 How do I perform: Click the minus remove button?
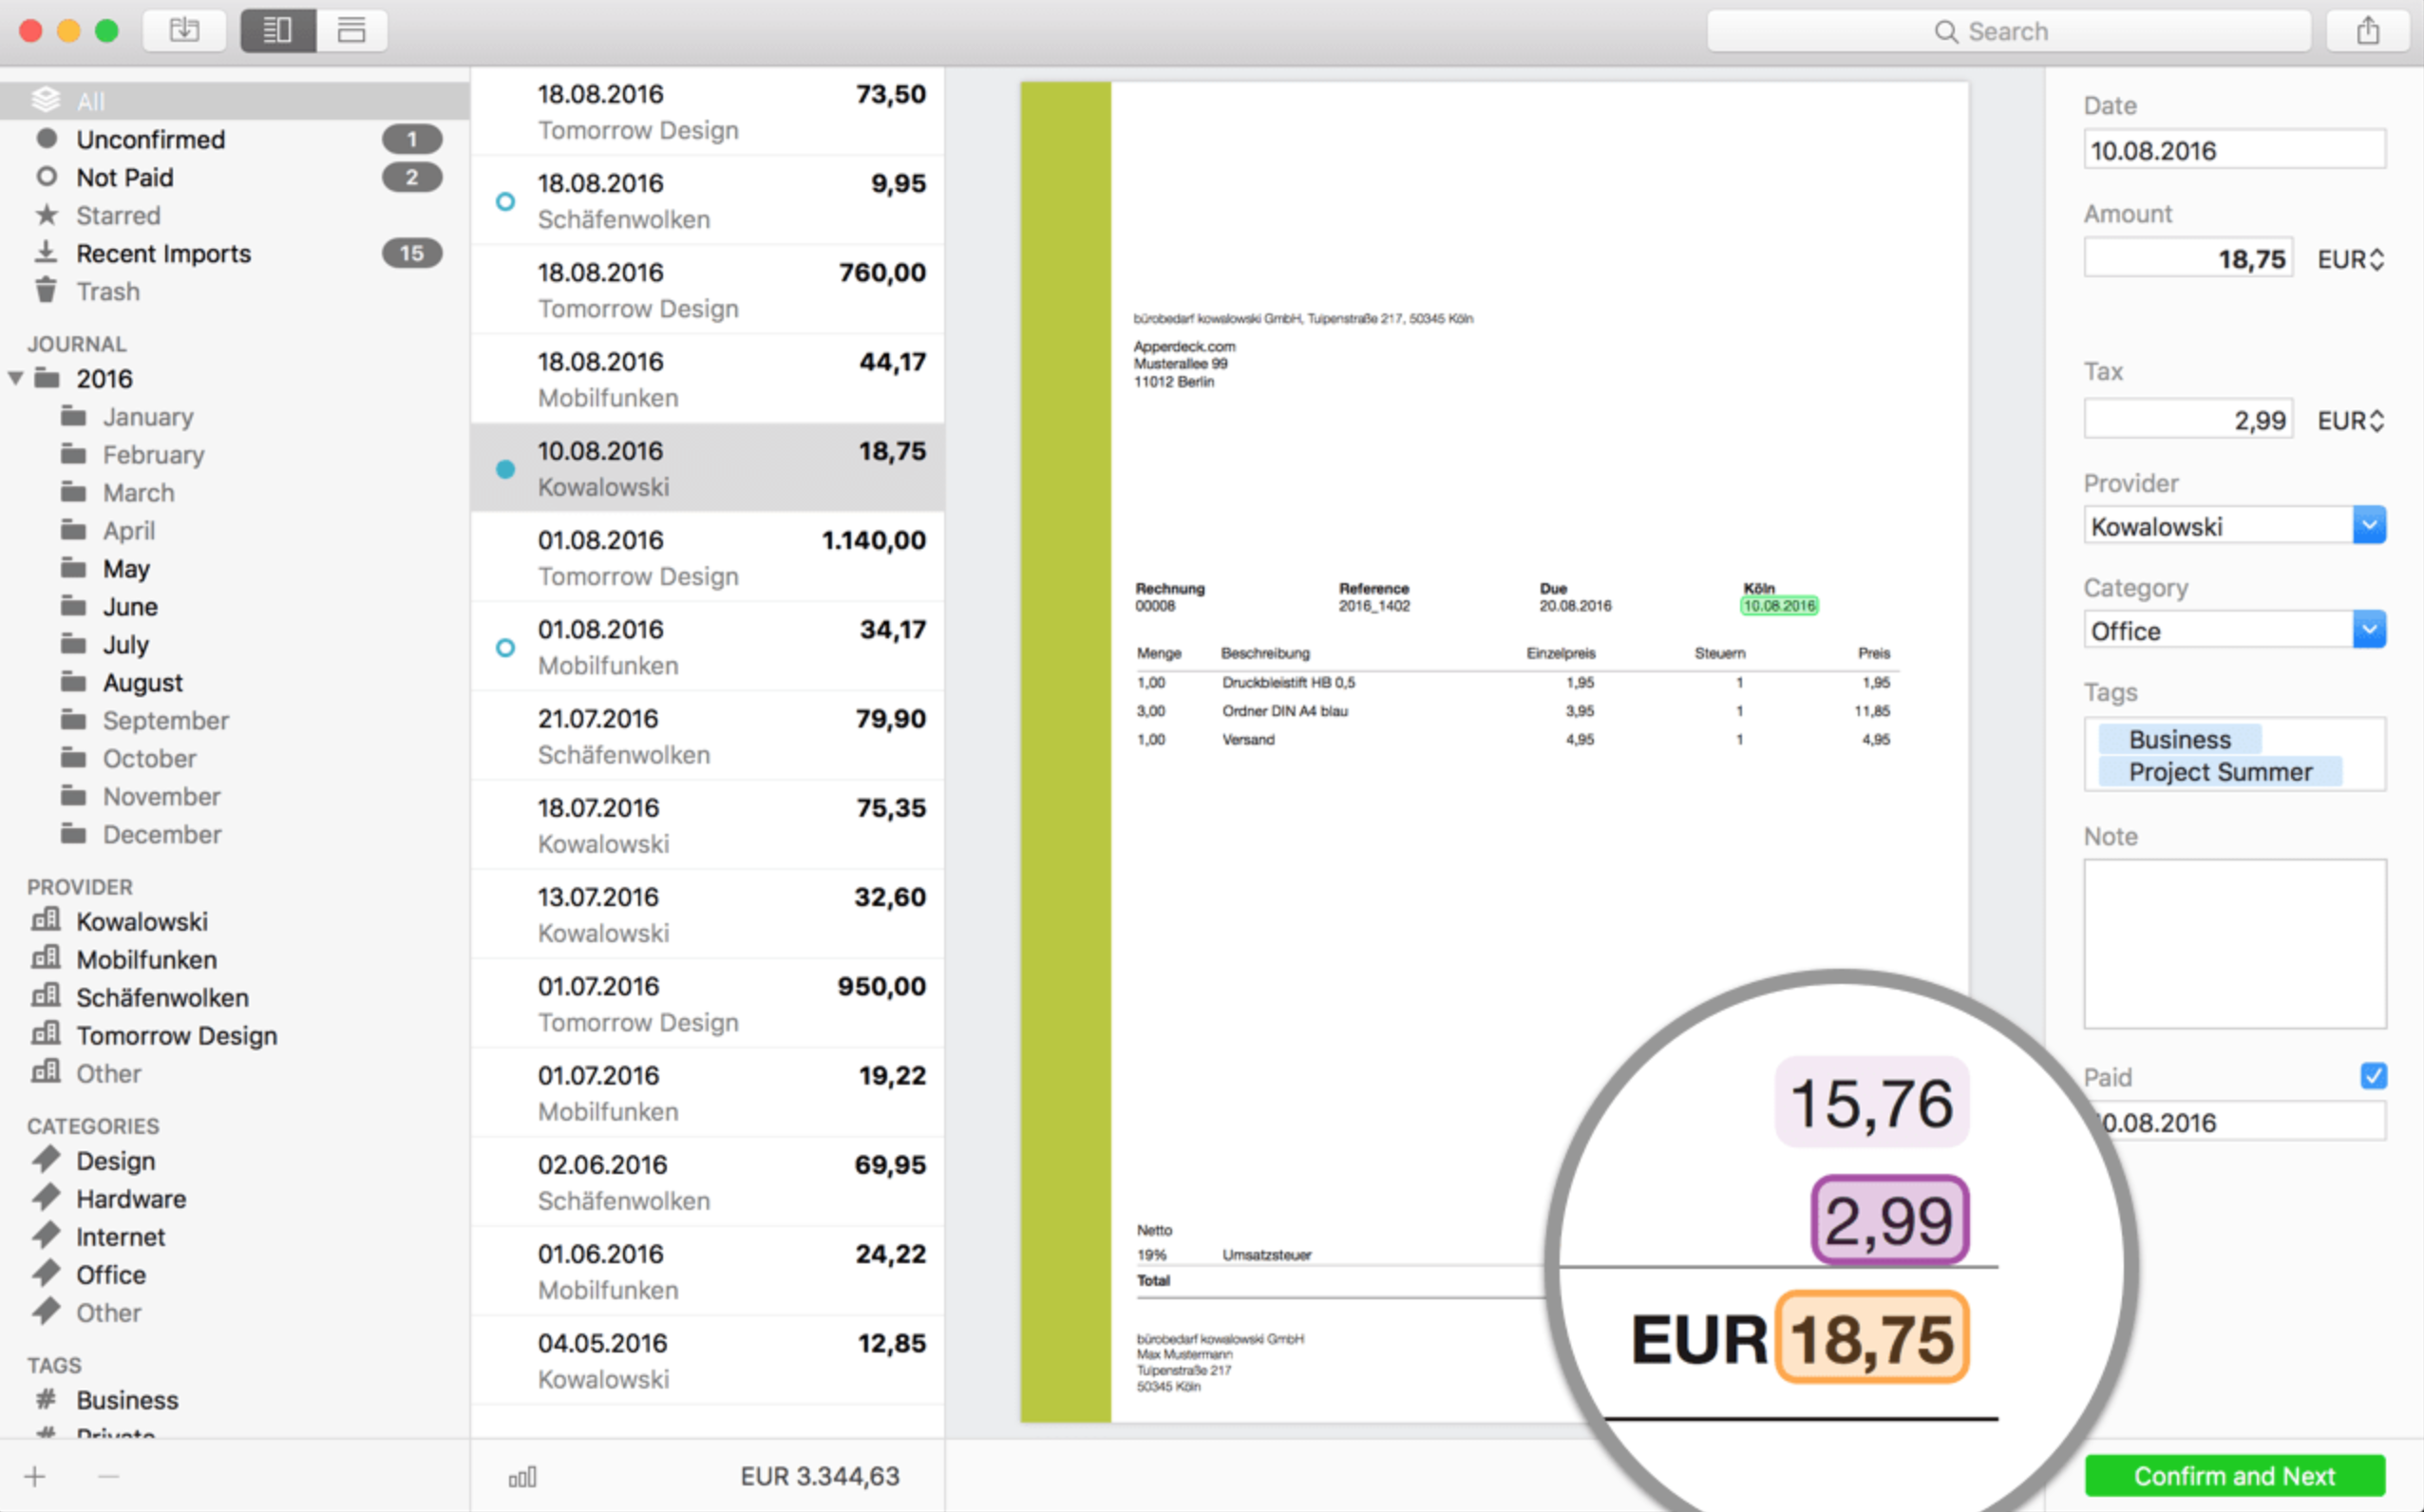coord(109,1476)
